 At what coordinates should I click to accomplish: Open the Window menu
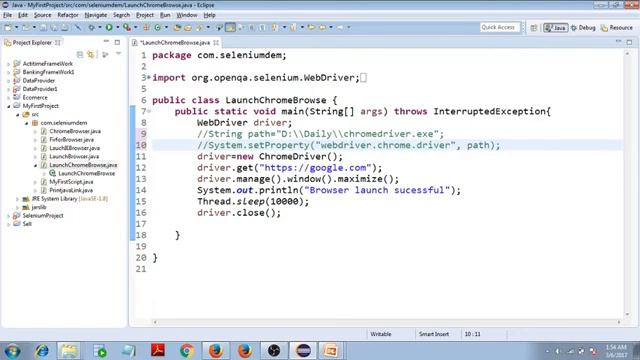point(187,15)
